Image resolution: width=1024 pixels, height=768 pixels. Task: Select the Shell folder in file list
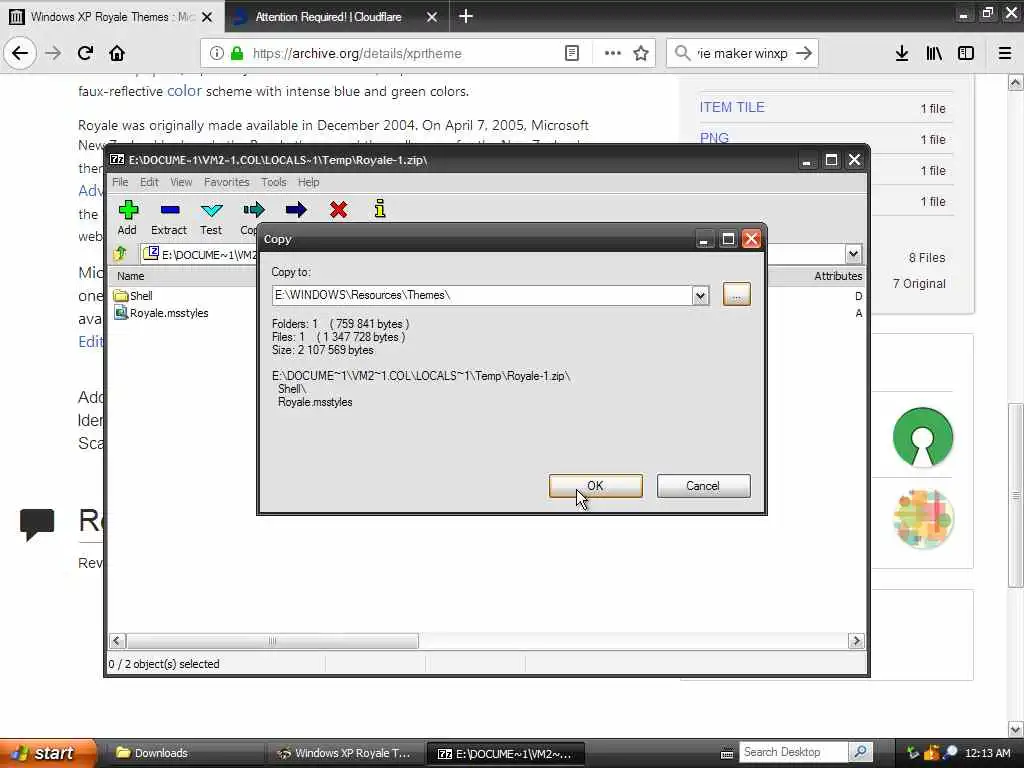pyautogui.click(x=133, y=296)
